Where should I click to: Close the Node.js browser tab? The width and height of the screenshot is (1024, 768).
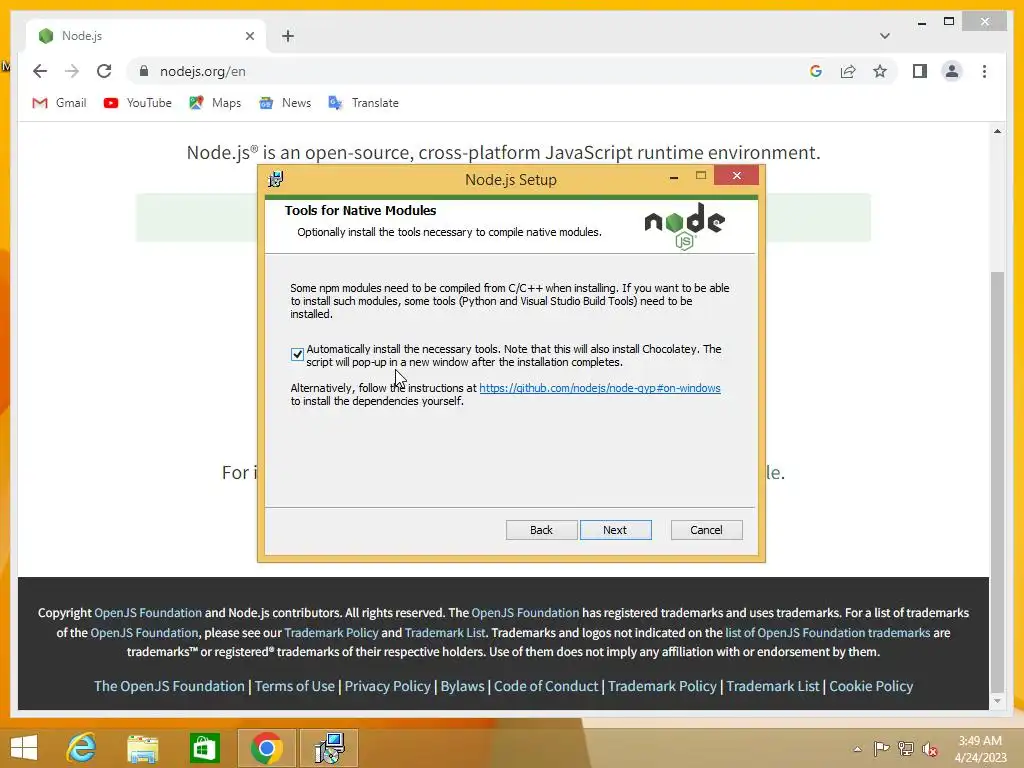pyautogui.click(x=249, y=36)
